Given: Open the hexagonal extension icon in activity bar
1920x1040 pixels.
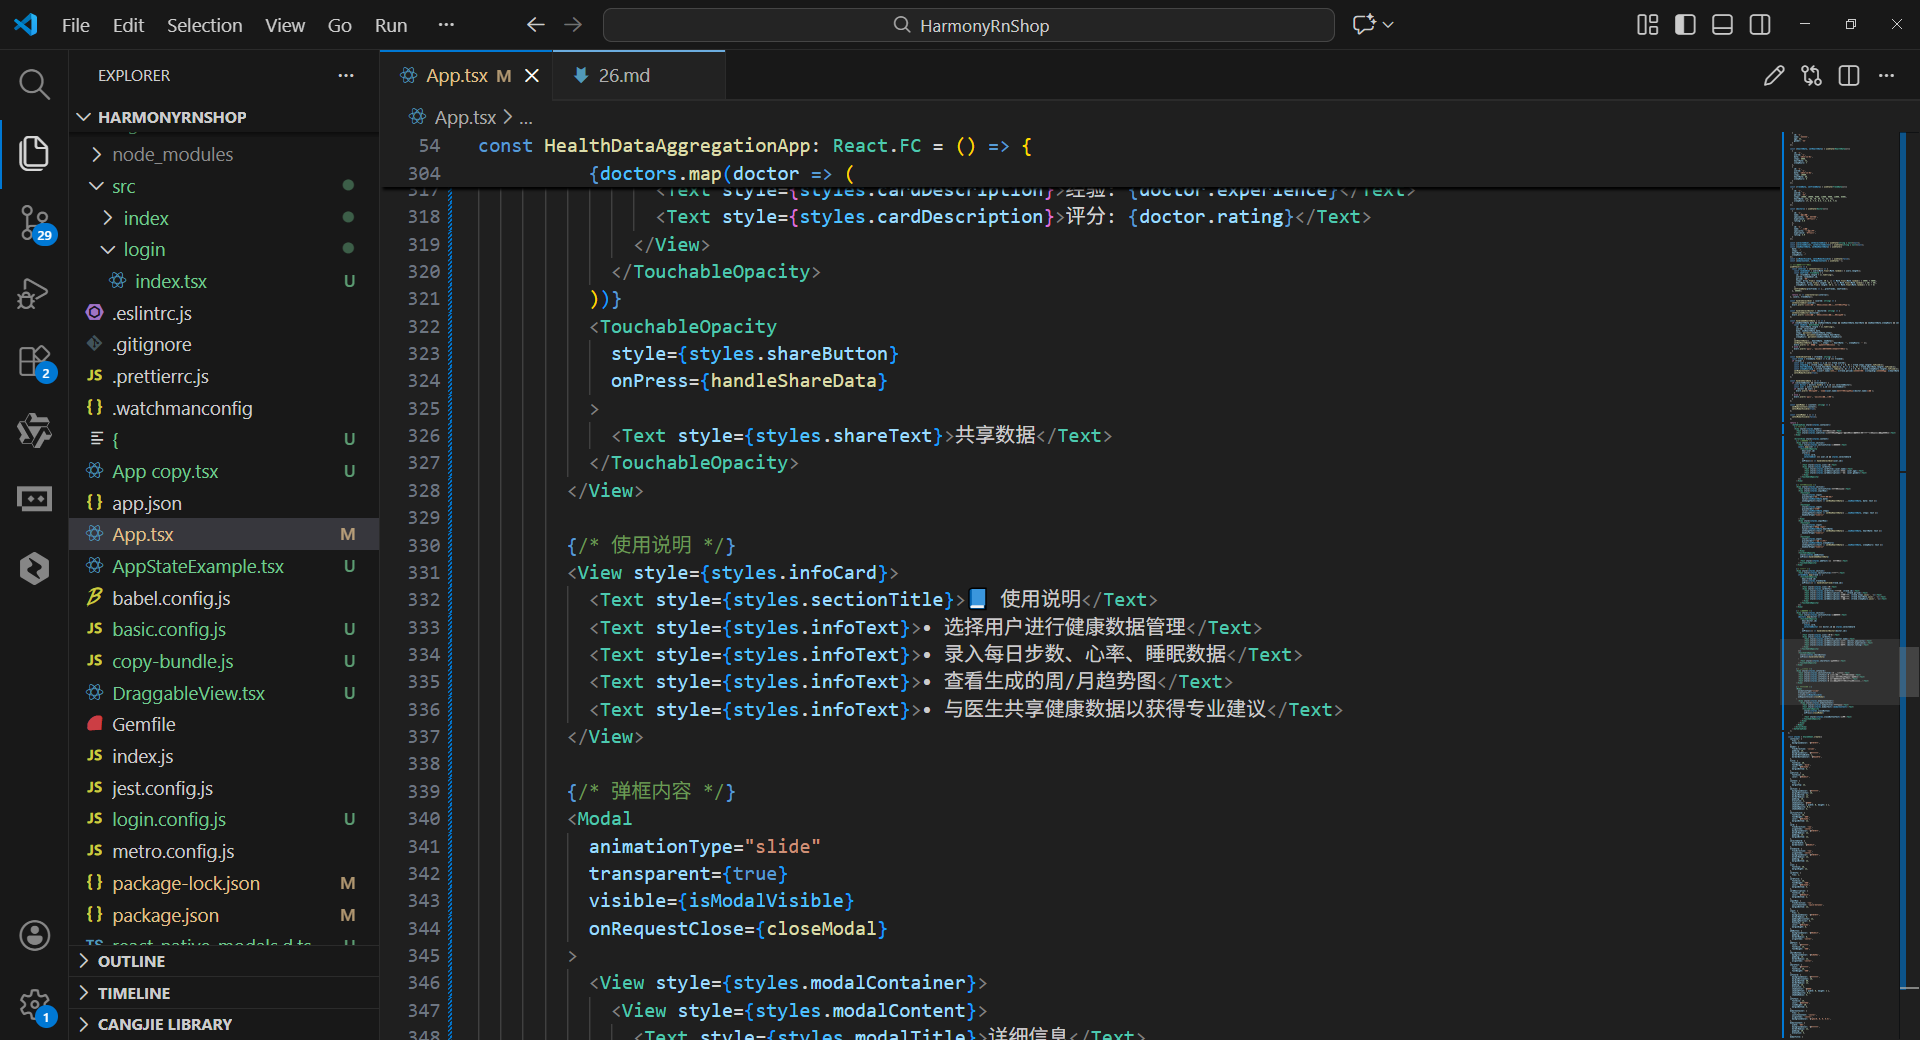Looking at the screenshot, I should 34,568.
